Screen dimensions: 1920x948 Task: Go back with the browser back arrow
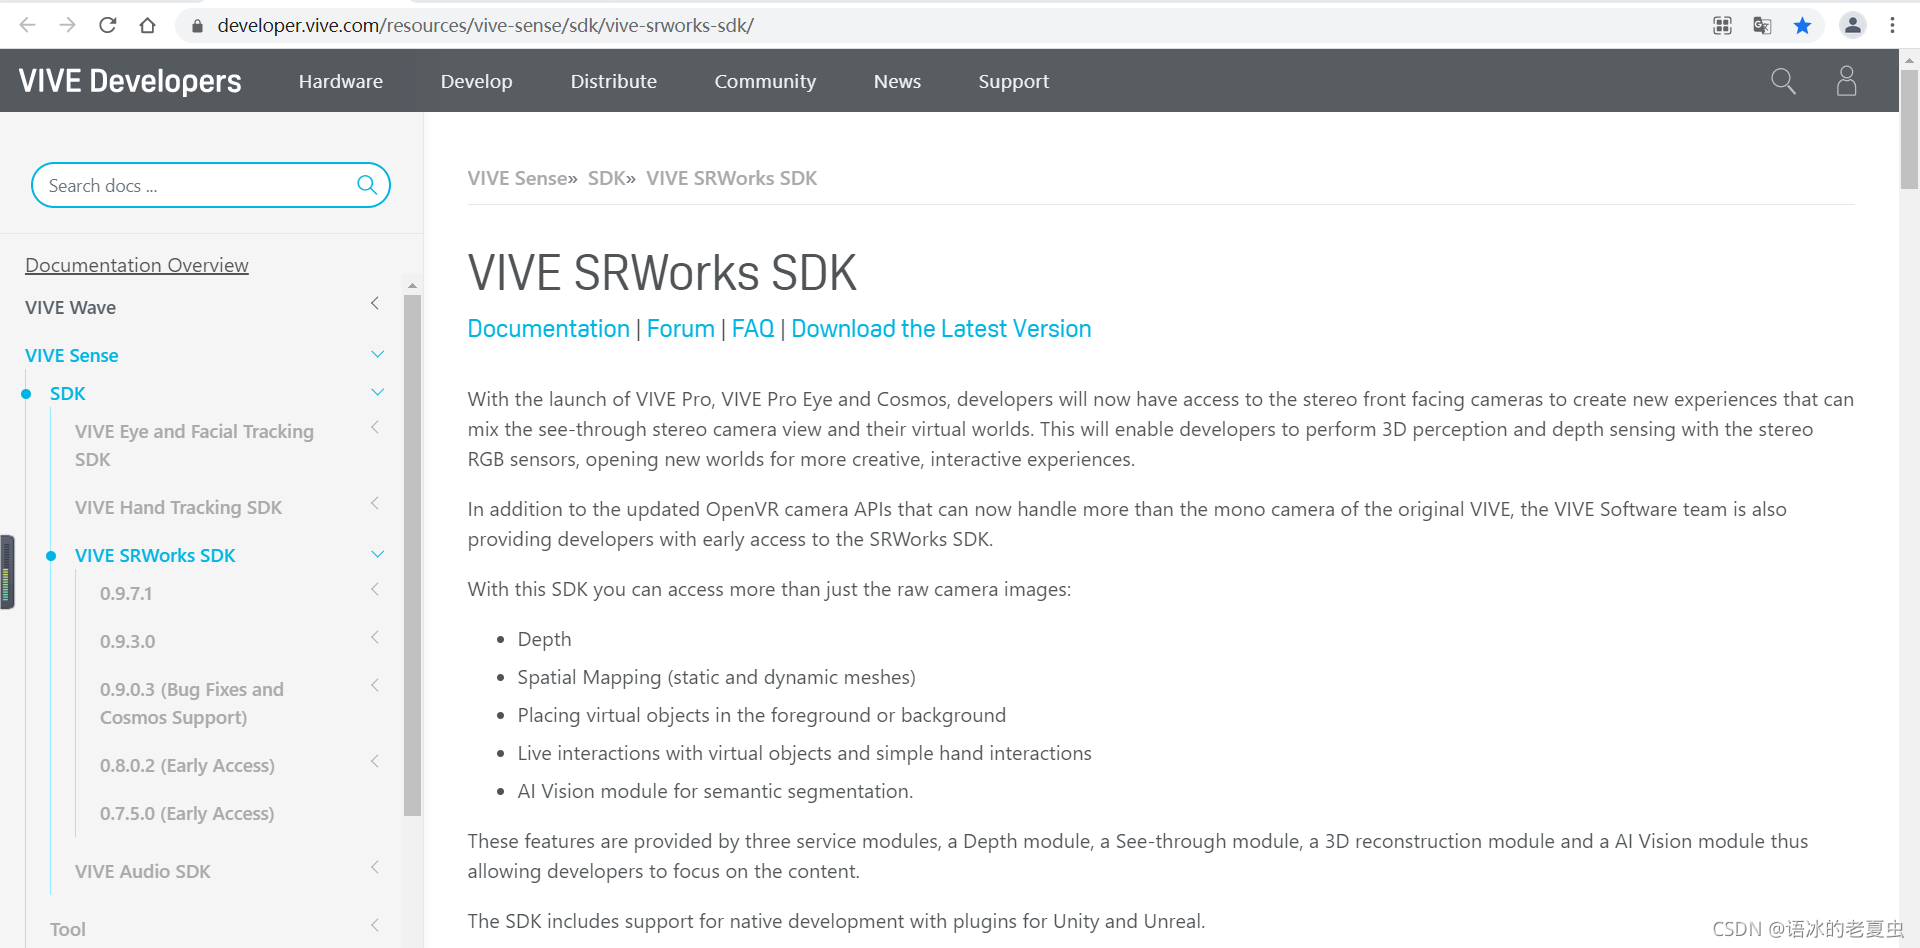click(x=28, y=25)
